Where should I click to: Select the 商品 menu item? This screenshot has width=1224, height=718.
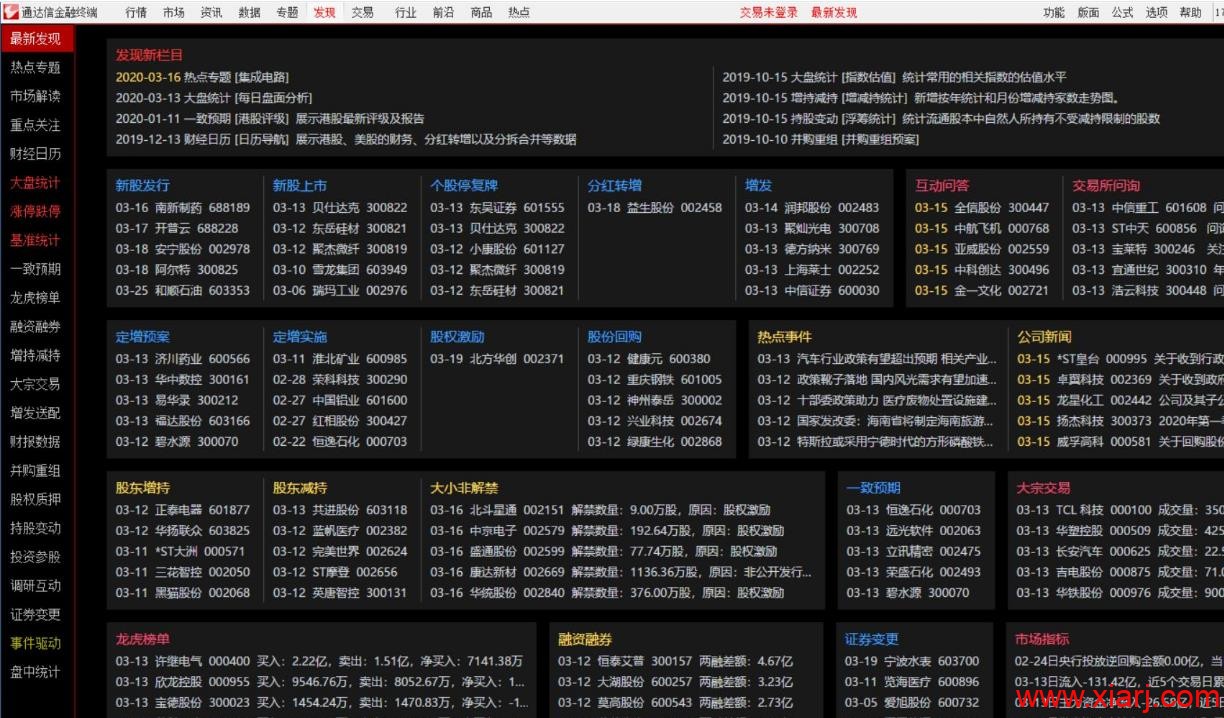[x=481, y=13]
